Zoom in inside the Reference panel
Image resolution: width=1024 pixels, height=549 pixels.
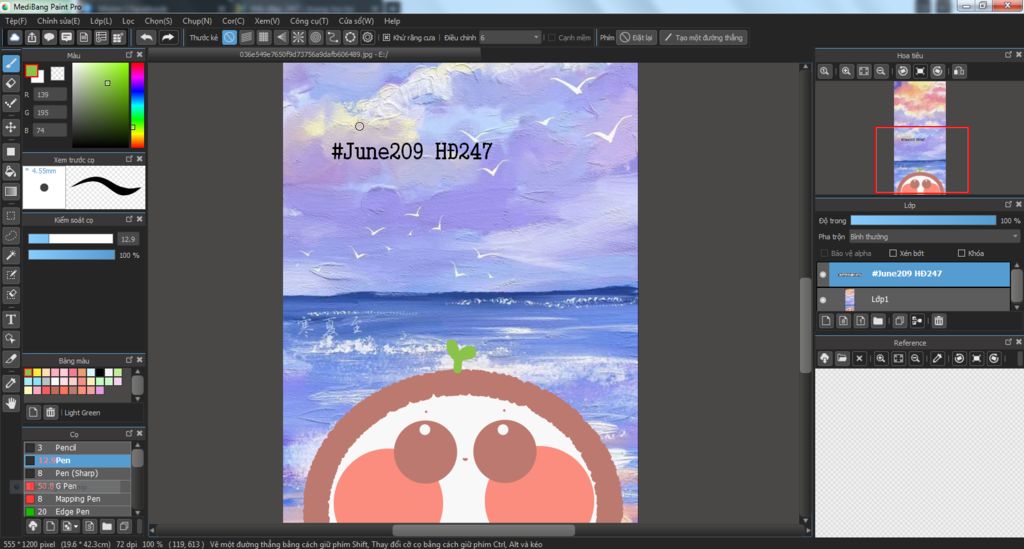(881, 358)
